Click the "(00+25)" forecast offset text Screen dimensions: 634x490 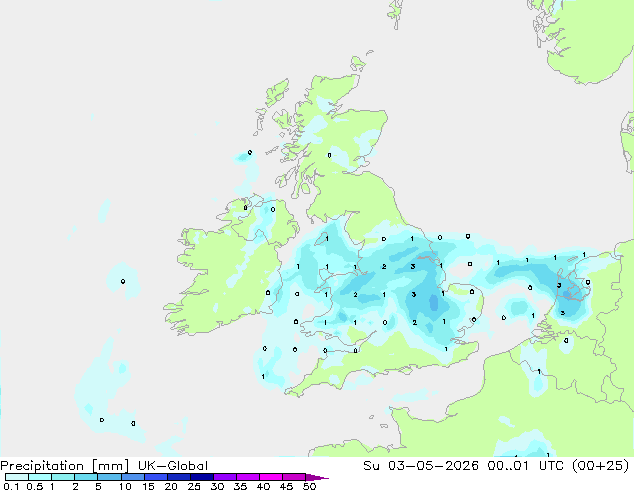pos(600,466)
